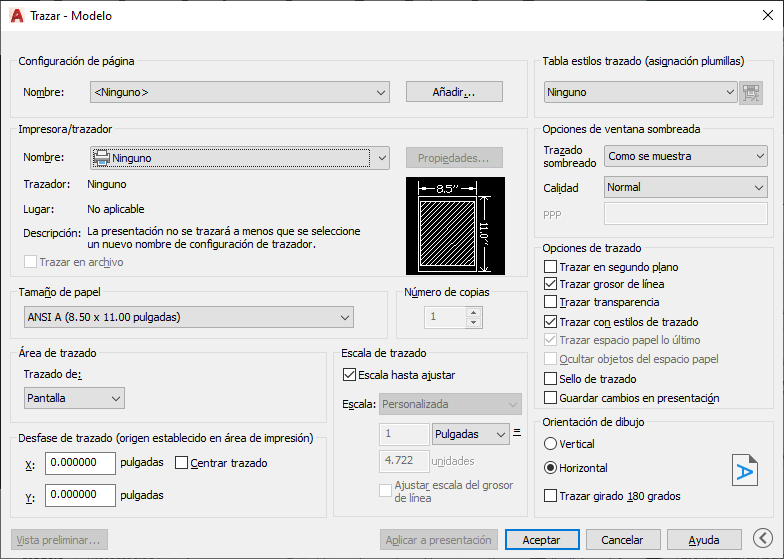Viewport: 784px width, 559px height.
Task: Enable Sello de trazado checkbox
Action: click(x=550, y=378)
